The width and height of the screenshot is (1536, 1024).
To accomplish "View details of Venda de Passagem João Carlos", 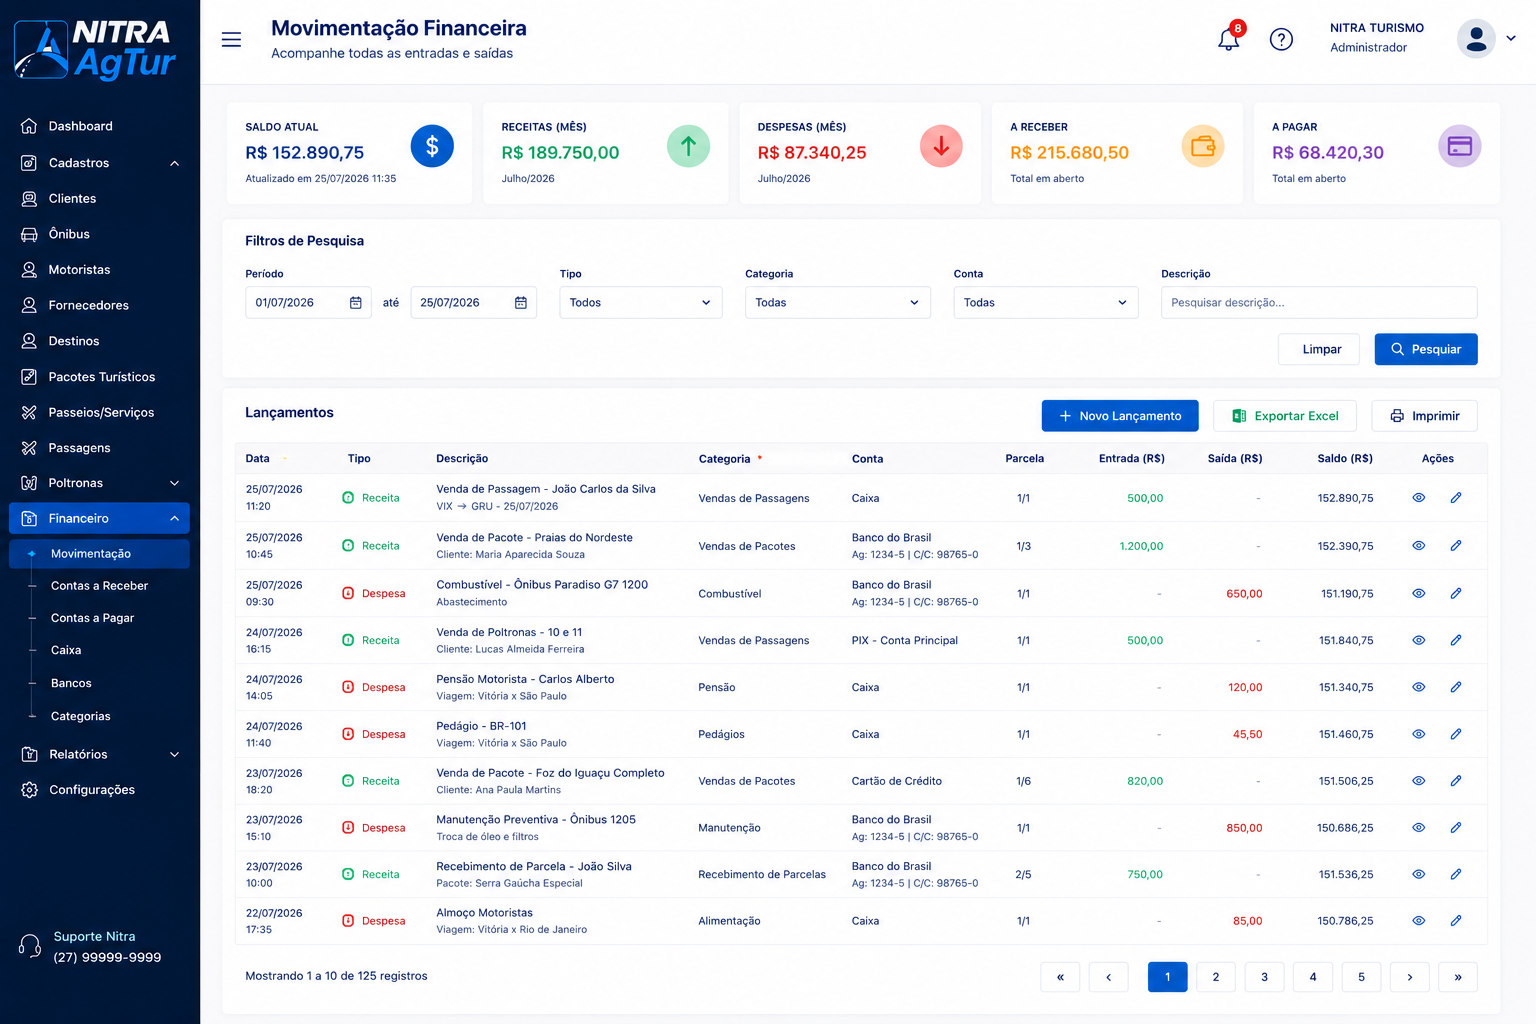I will 1418,497.
